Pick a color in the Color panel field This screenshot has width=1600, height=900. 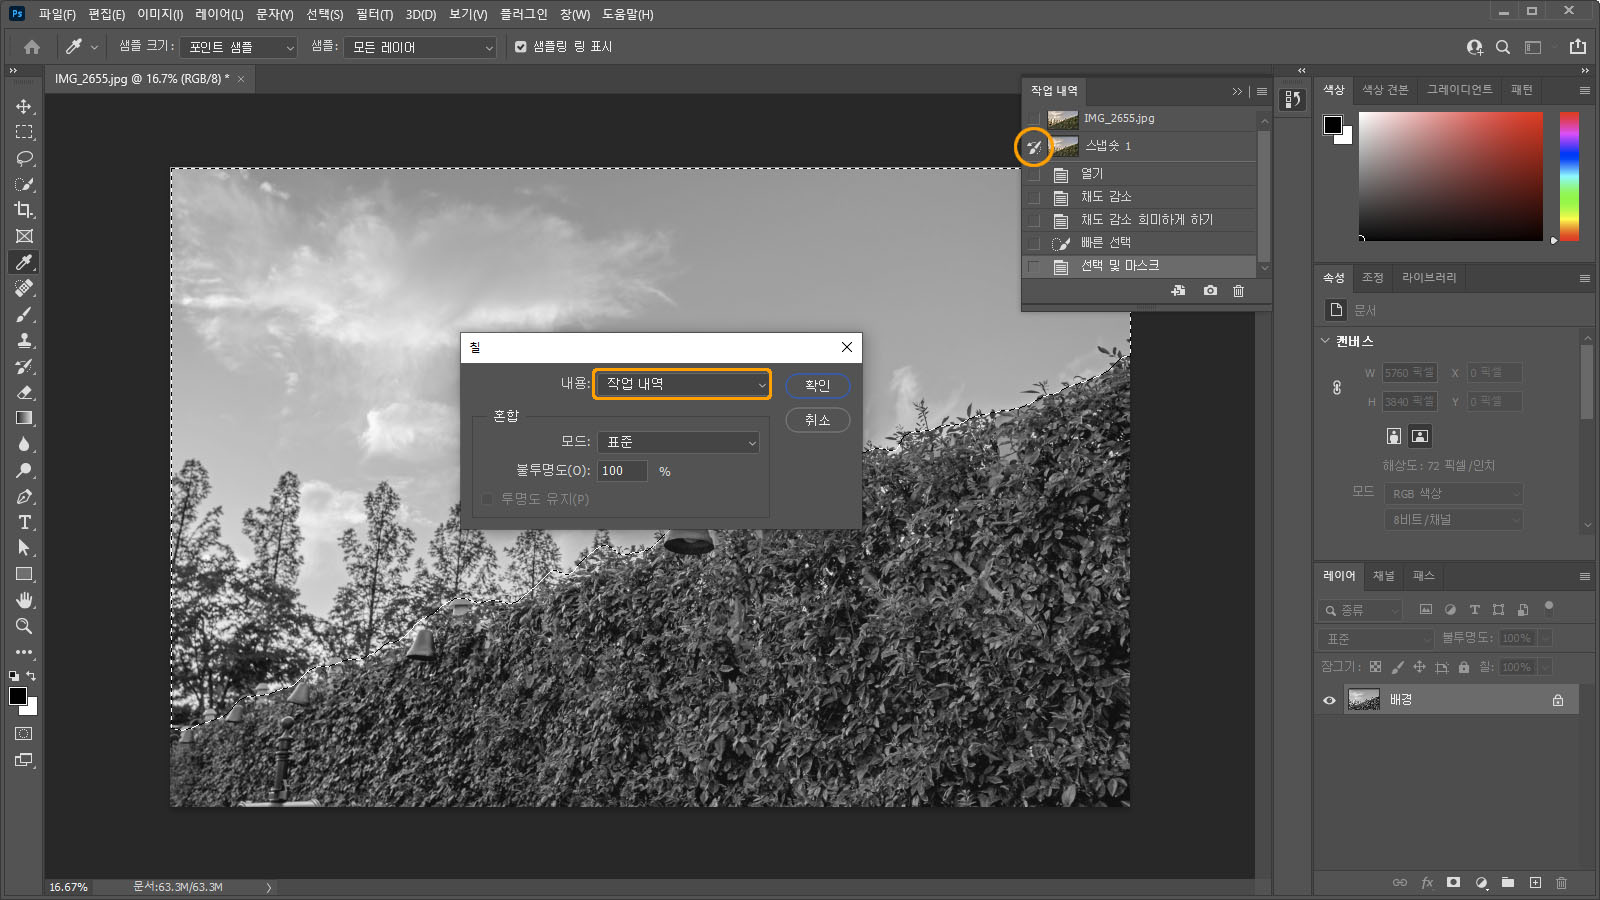pos(1450,176)
